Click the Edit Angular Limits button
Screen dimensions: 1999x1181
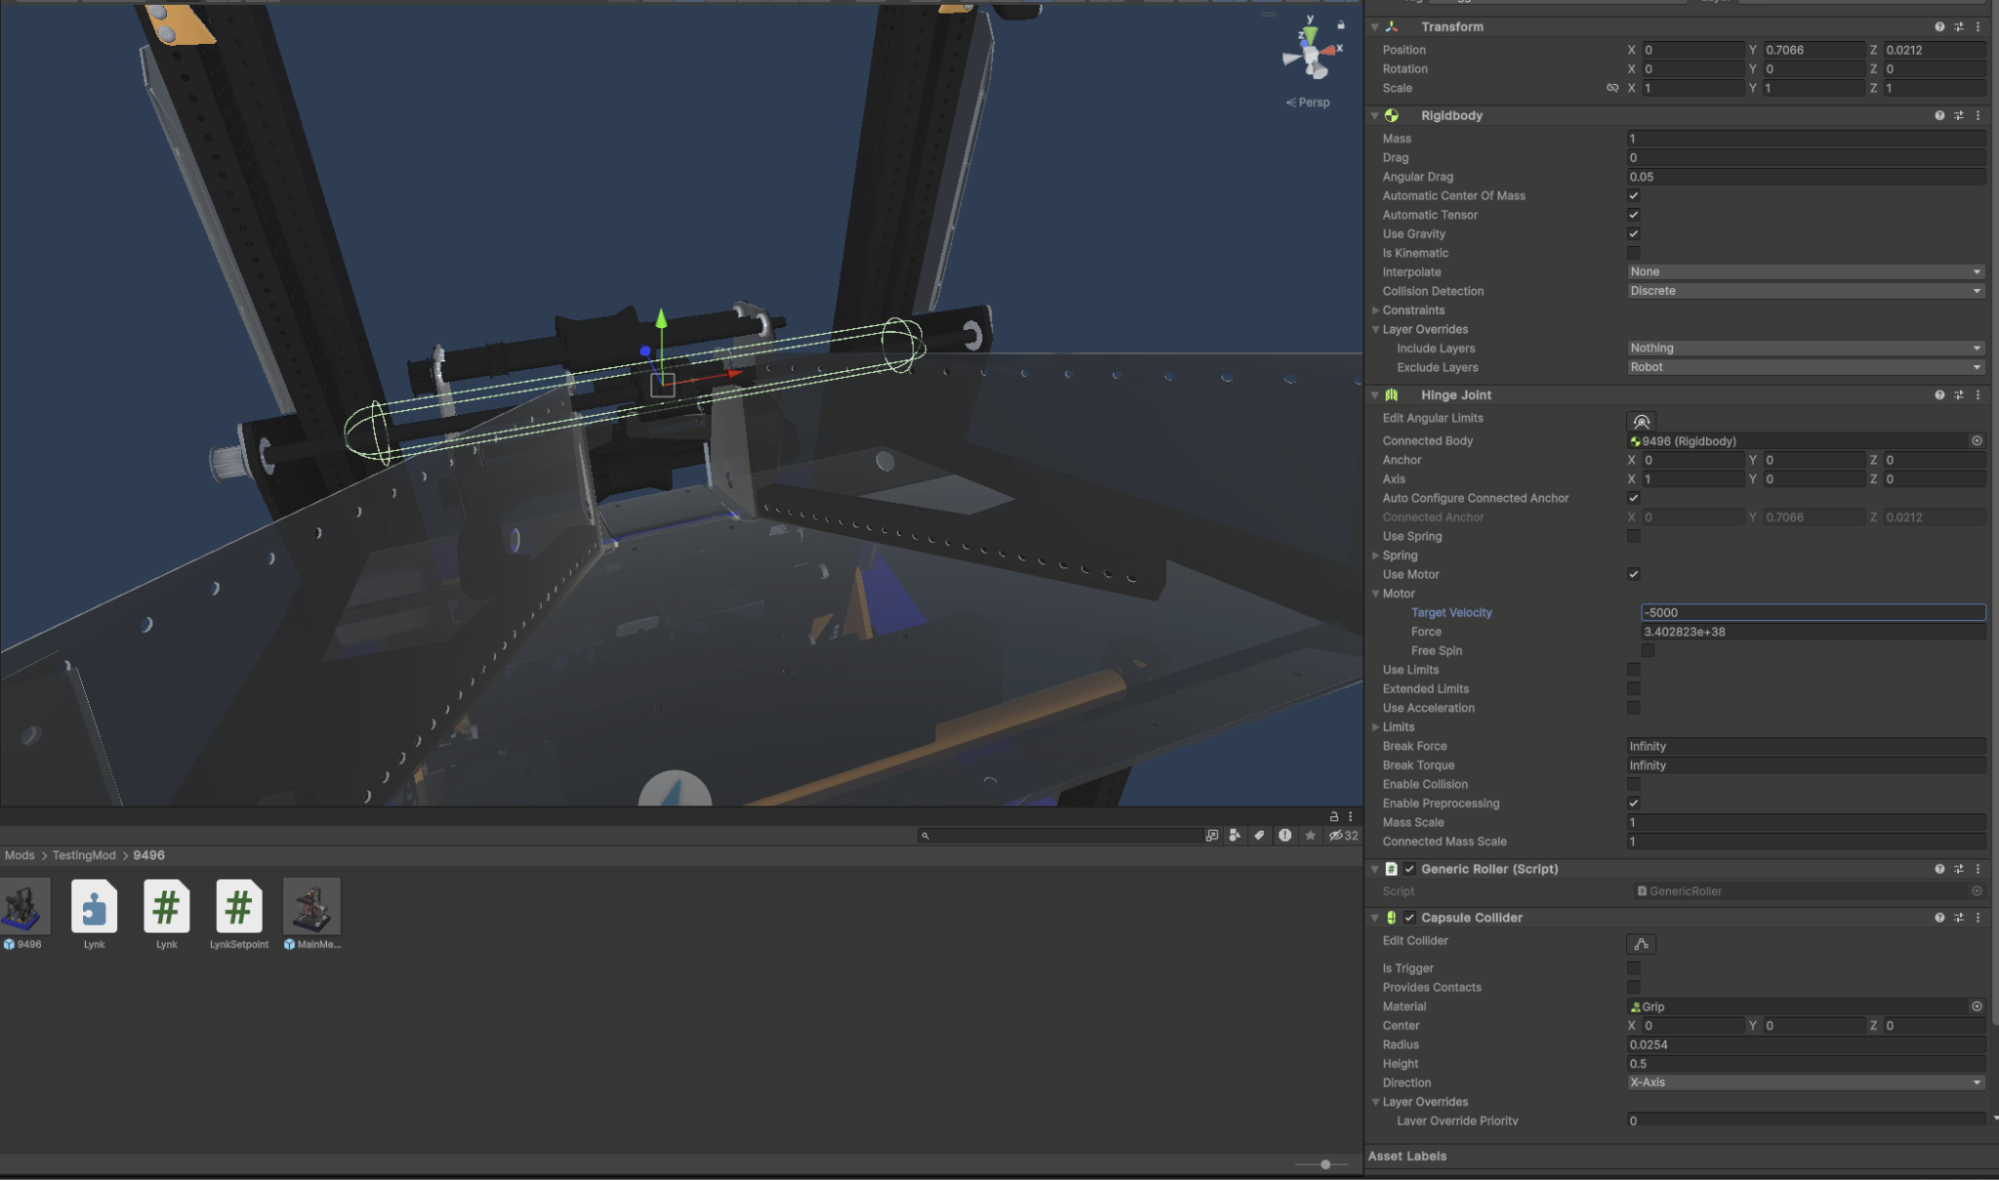point(1641,421)
